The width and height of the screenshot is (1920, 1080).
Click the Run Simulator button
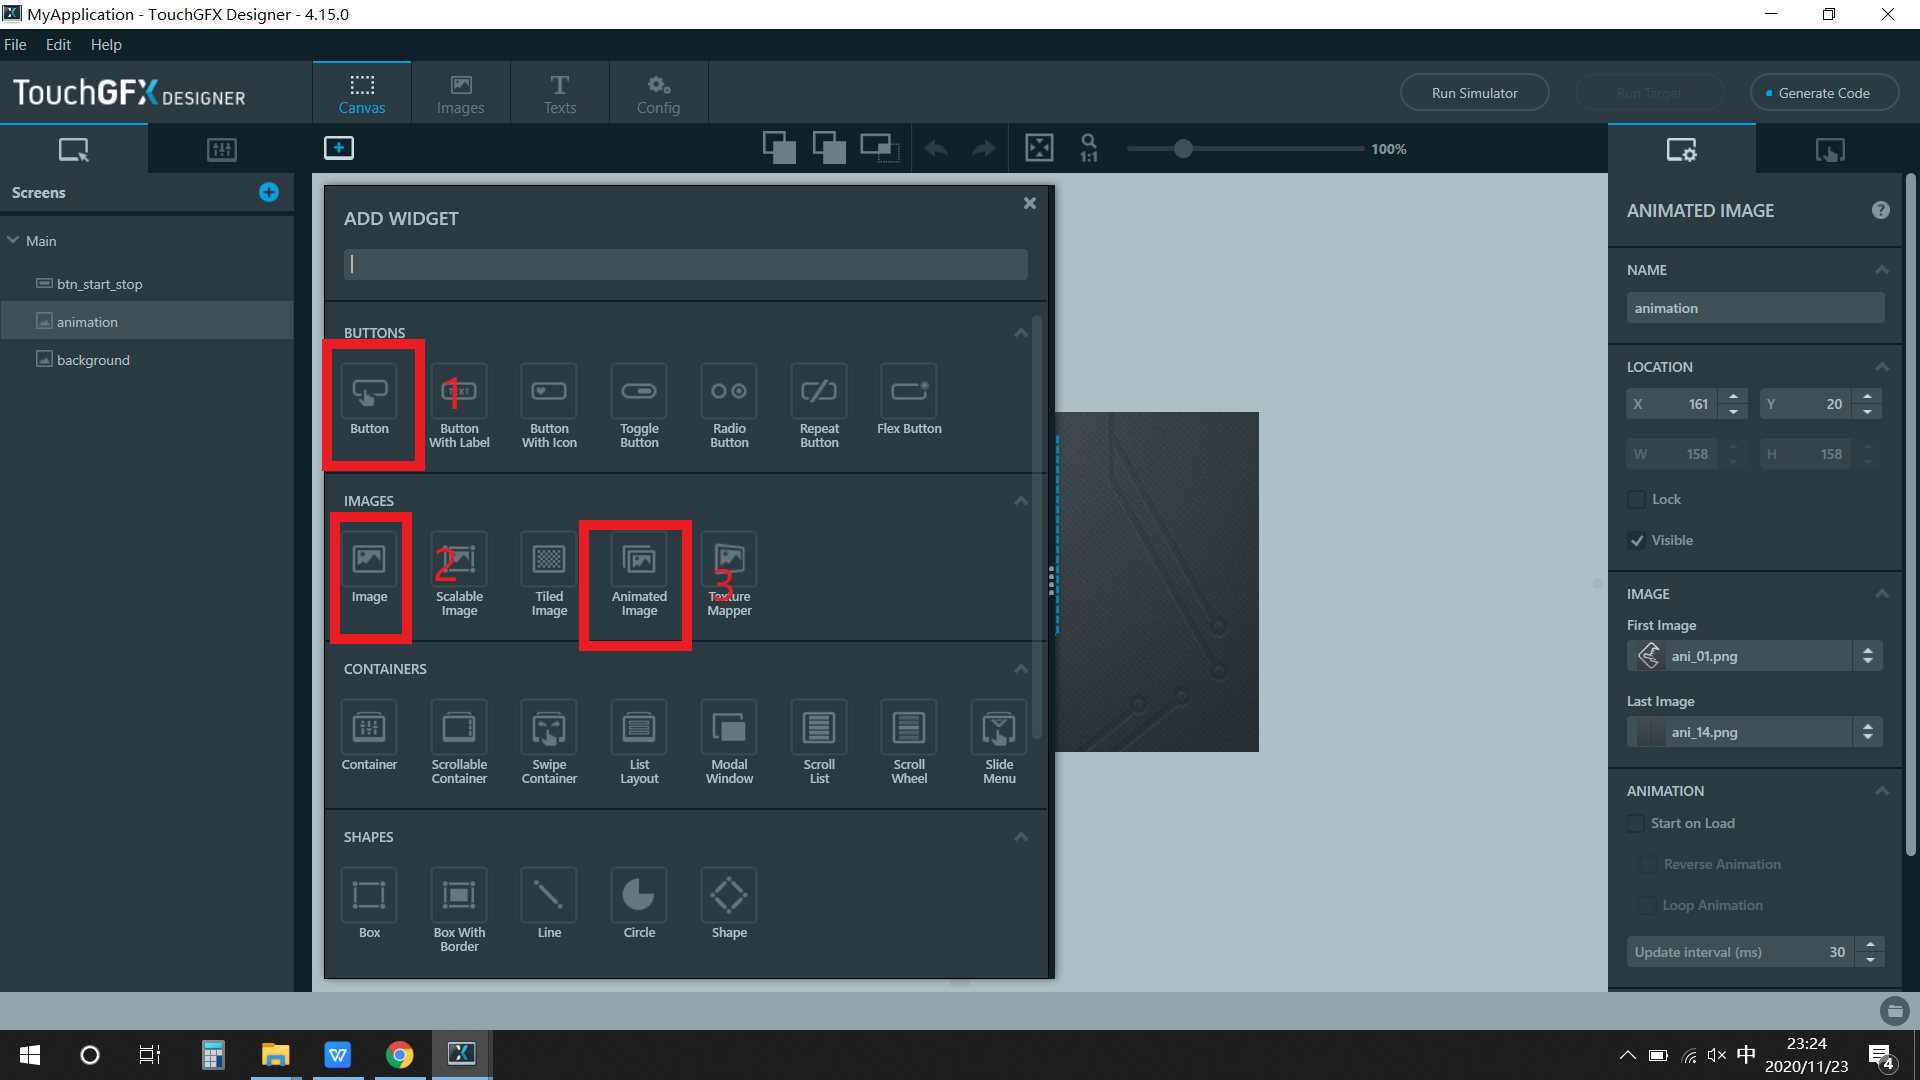point(1474,92)
